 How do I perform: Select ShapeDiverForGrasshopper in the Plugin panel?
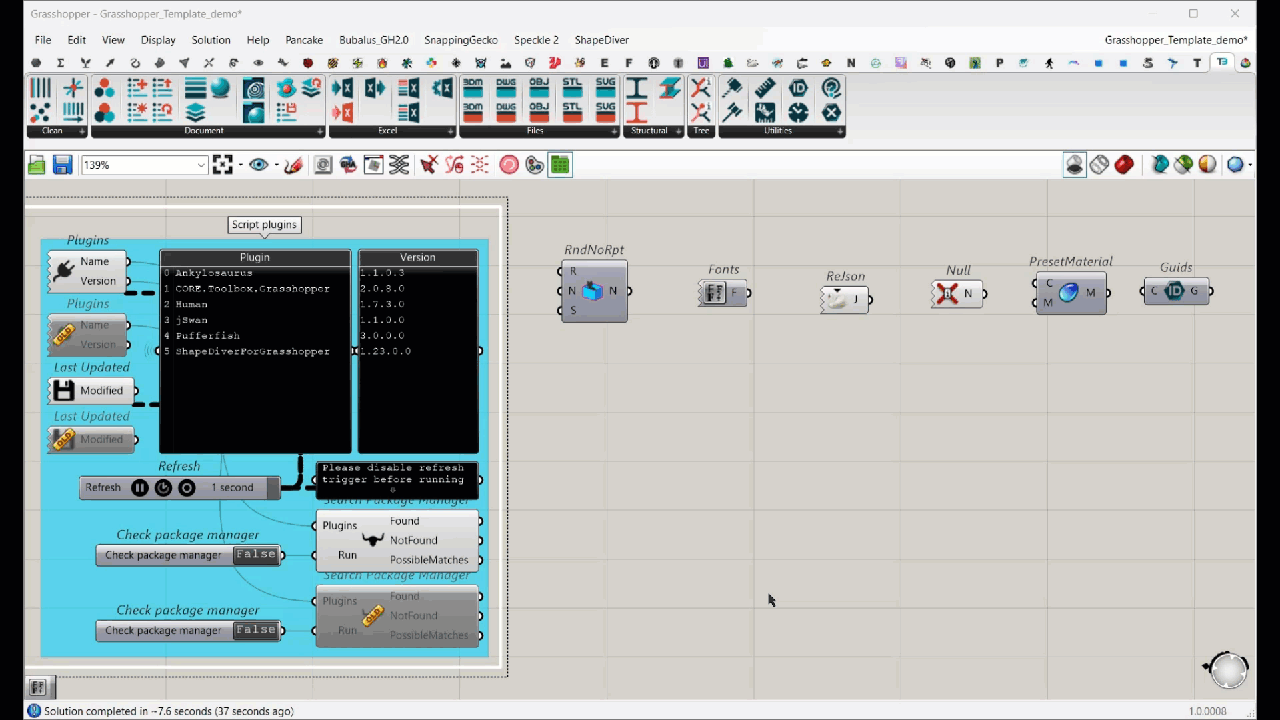[255, 352]
